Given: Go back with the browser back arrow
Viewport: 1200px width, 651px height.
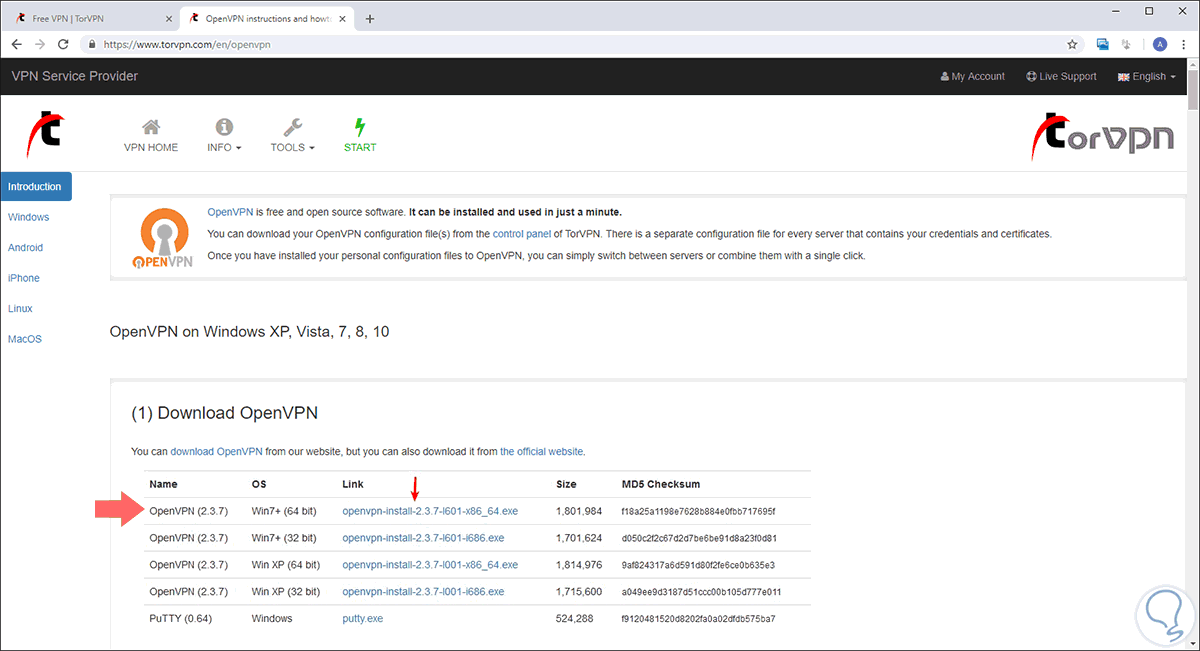Looking at the screenshot, I should click(x=17, y=44).
